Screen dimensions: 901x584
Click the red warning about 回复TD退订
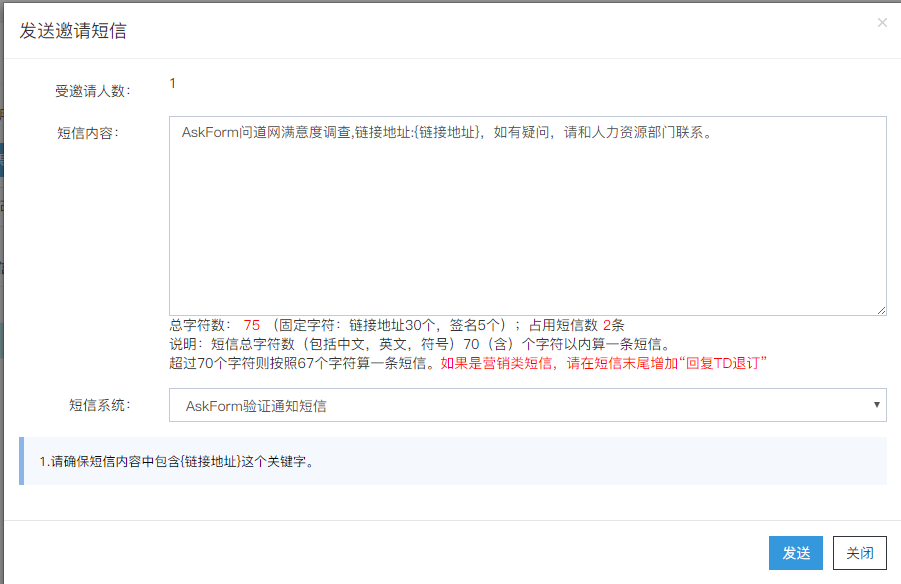click(x=604, y=363)
